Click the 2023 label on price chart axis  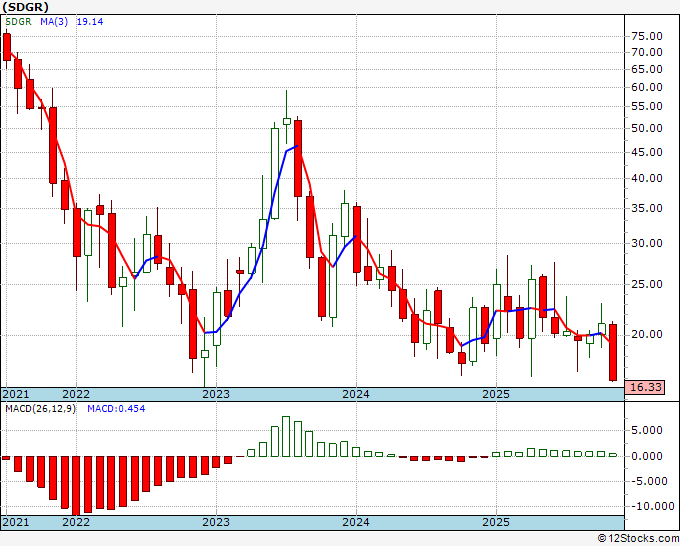216,394
